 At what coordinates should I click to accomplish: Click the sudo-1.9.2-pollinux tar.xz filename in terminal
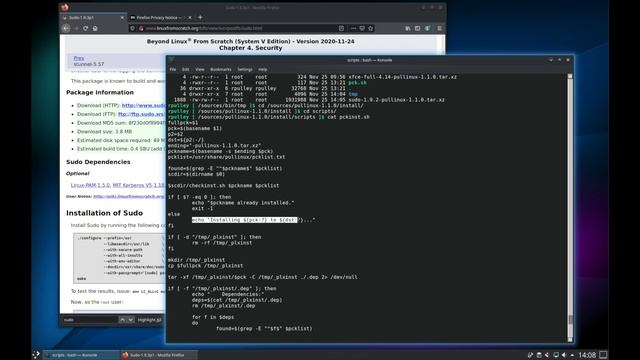tap(396, 100)
